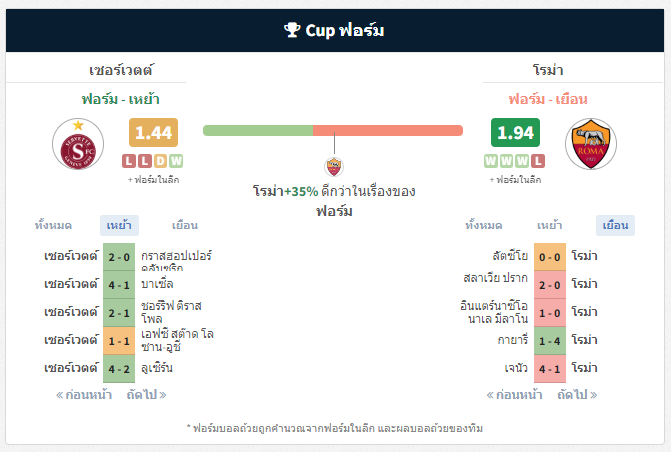Click small Roma badge under comparison bar
Viewport: 671px width, 452px height.
click(334, 167)
